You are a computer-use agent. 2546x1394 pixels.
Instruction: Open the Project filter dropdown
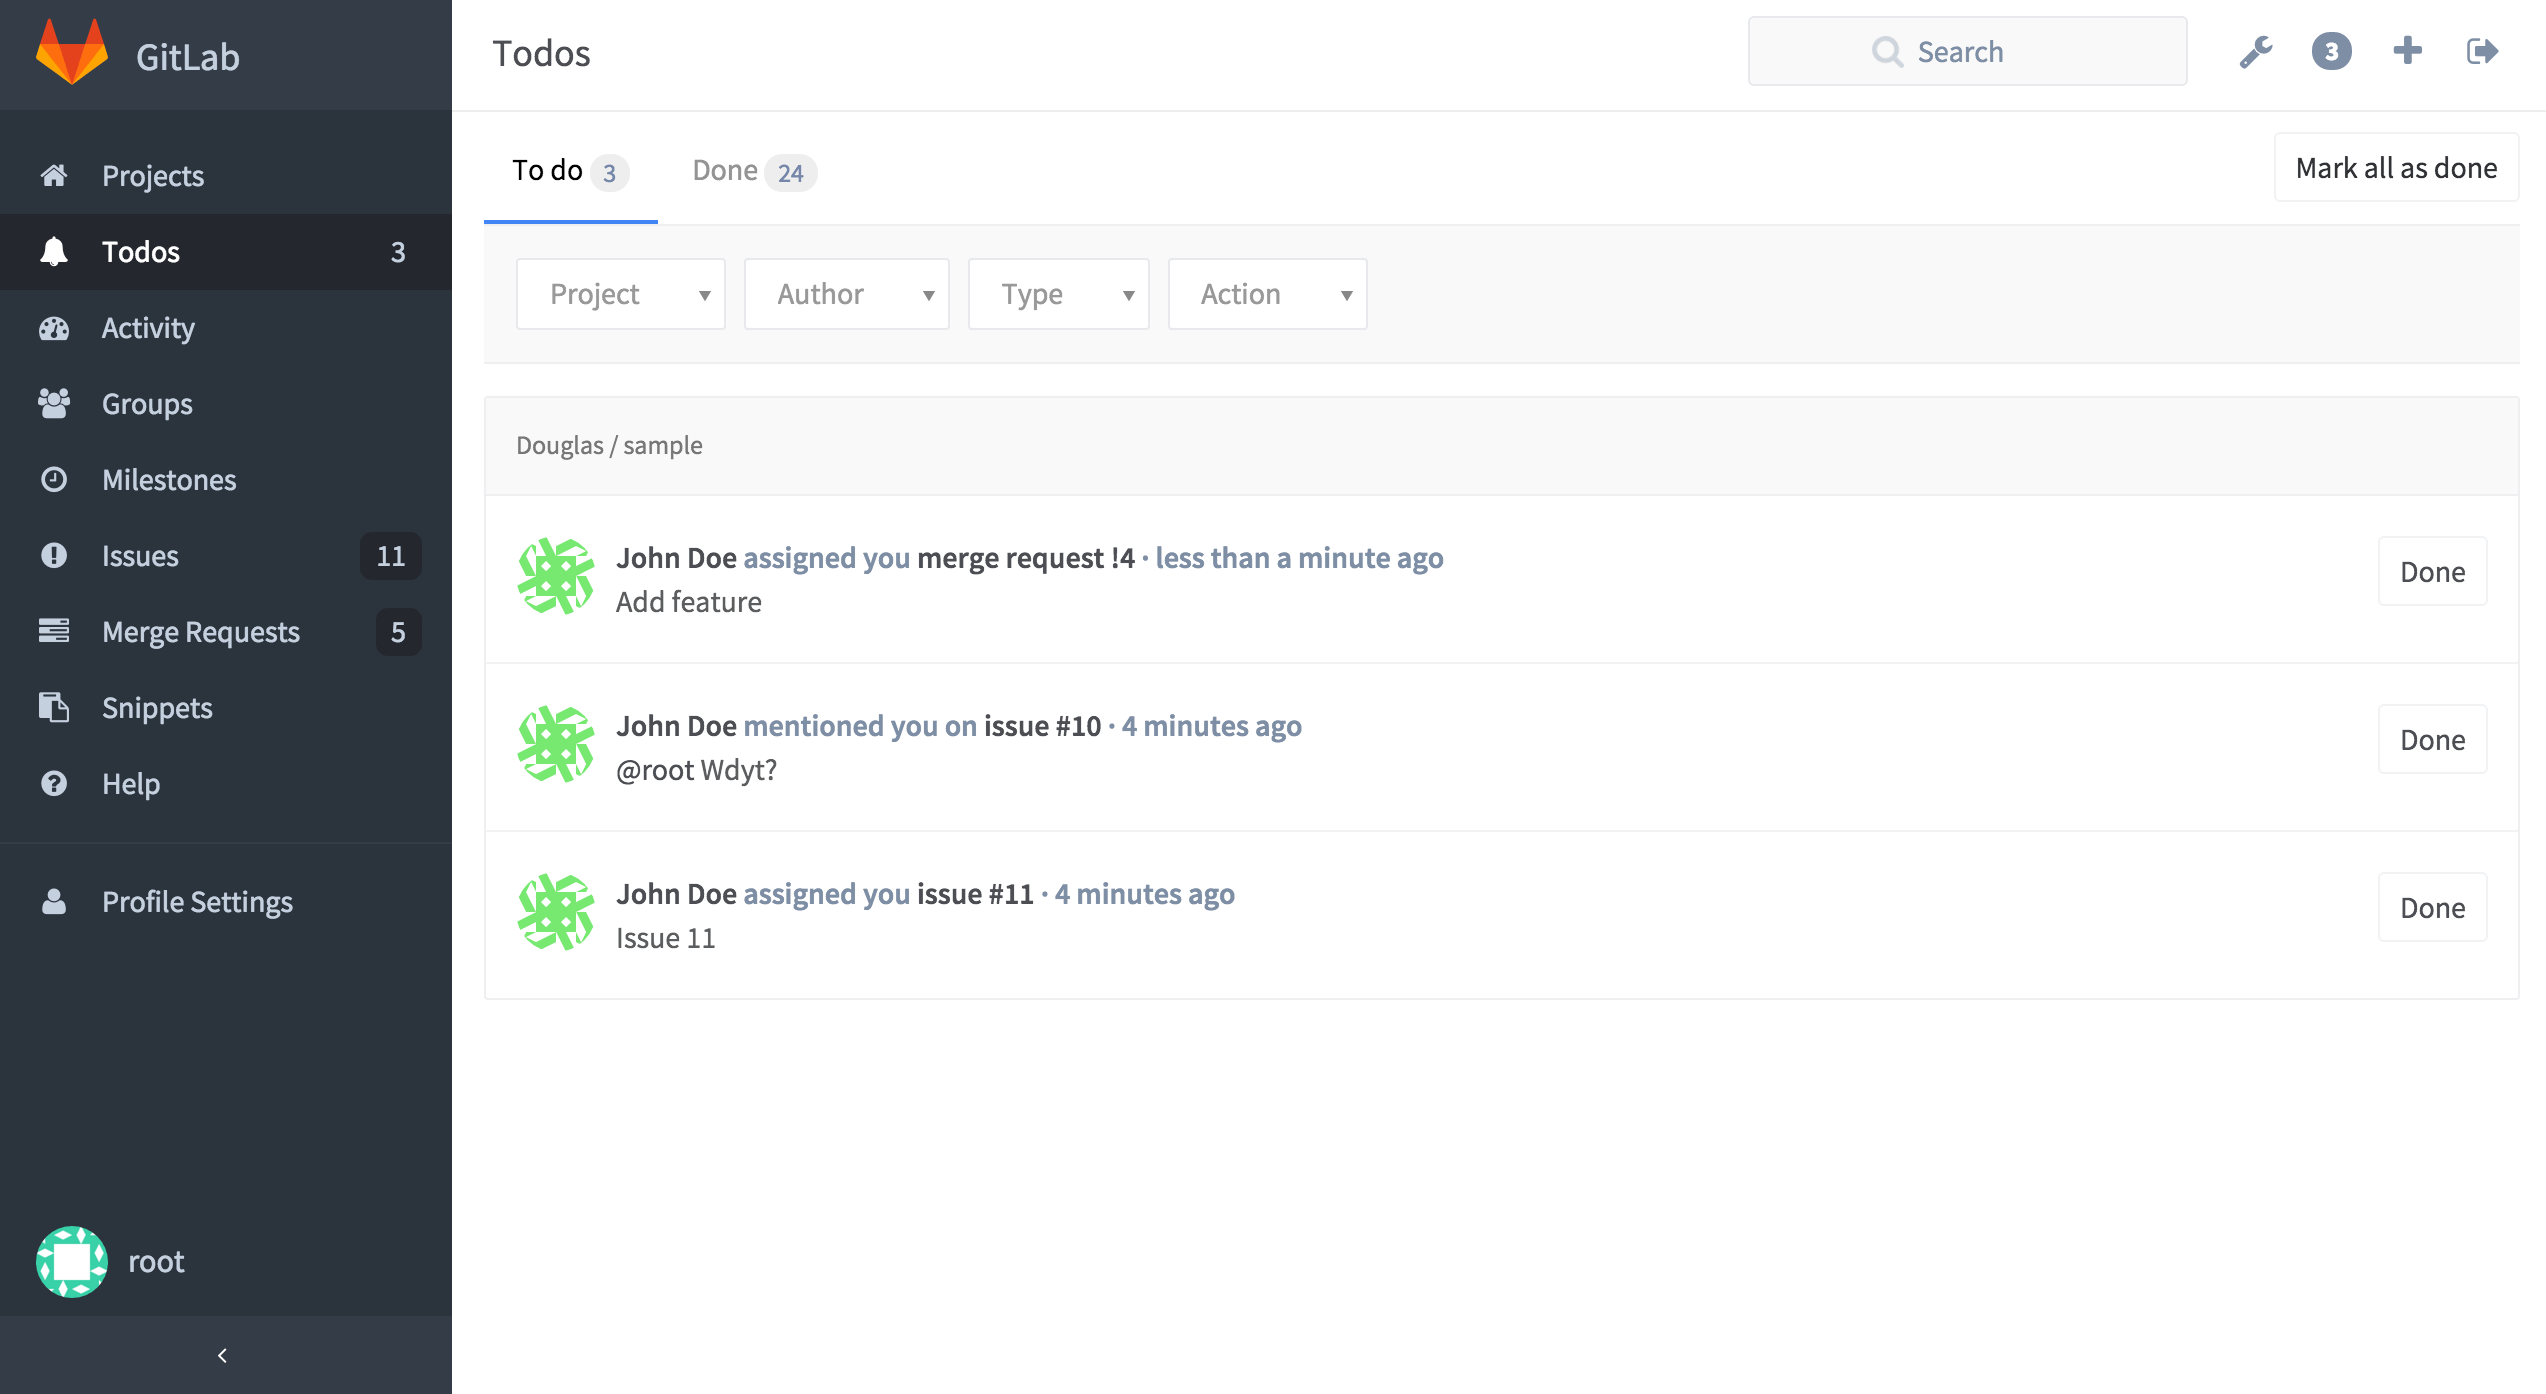pos(620,293)
